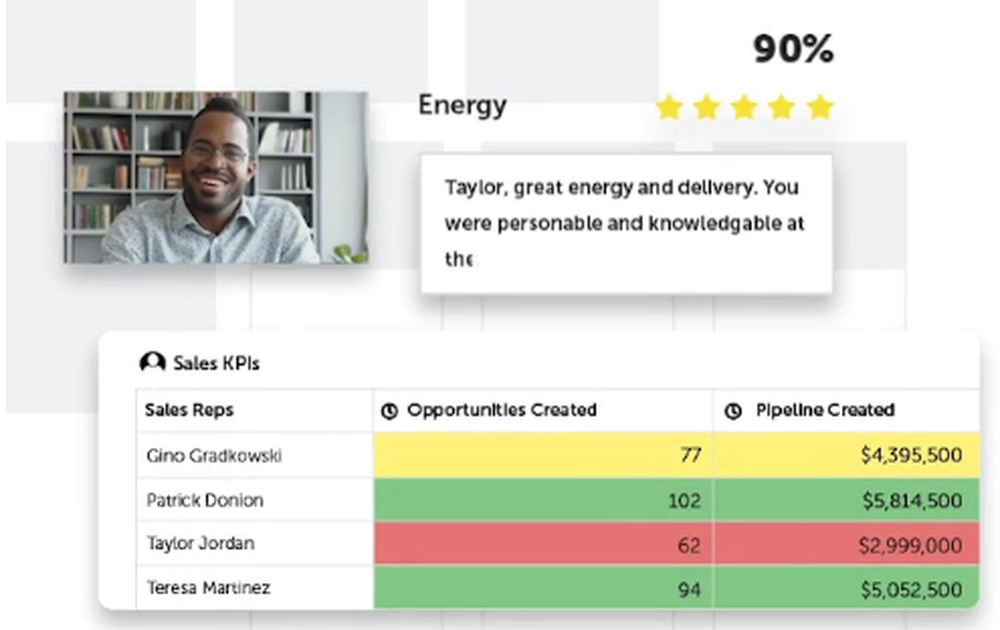Image resolution: width=1000 pixels, height=630 pixels.
Task: Open the video thumbnail of the smiling man
Action: 216,177
